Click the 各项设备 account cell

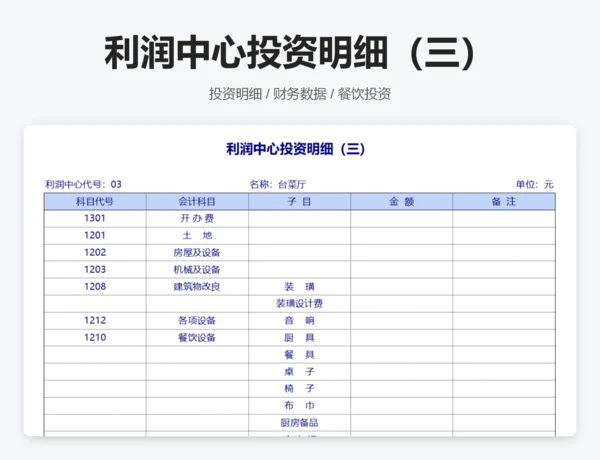(x=197, y=321)
